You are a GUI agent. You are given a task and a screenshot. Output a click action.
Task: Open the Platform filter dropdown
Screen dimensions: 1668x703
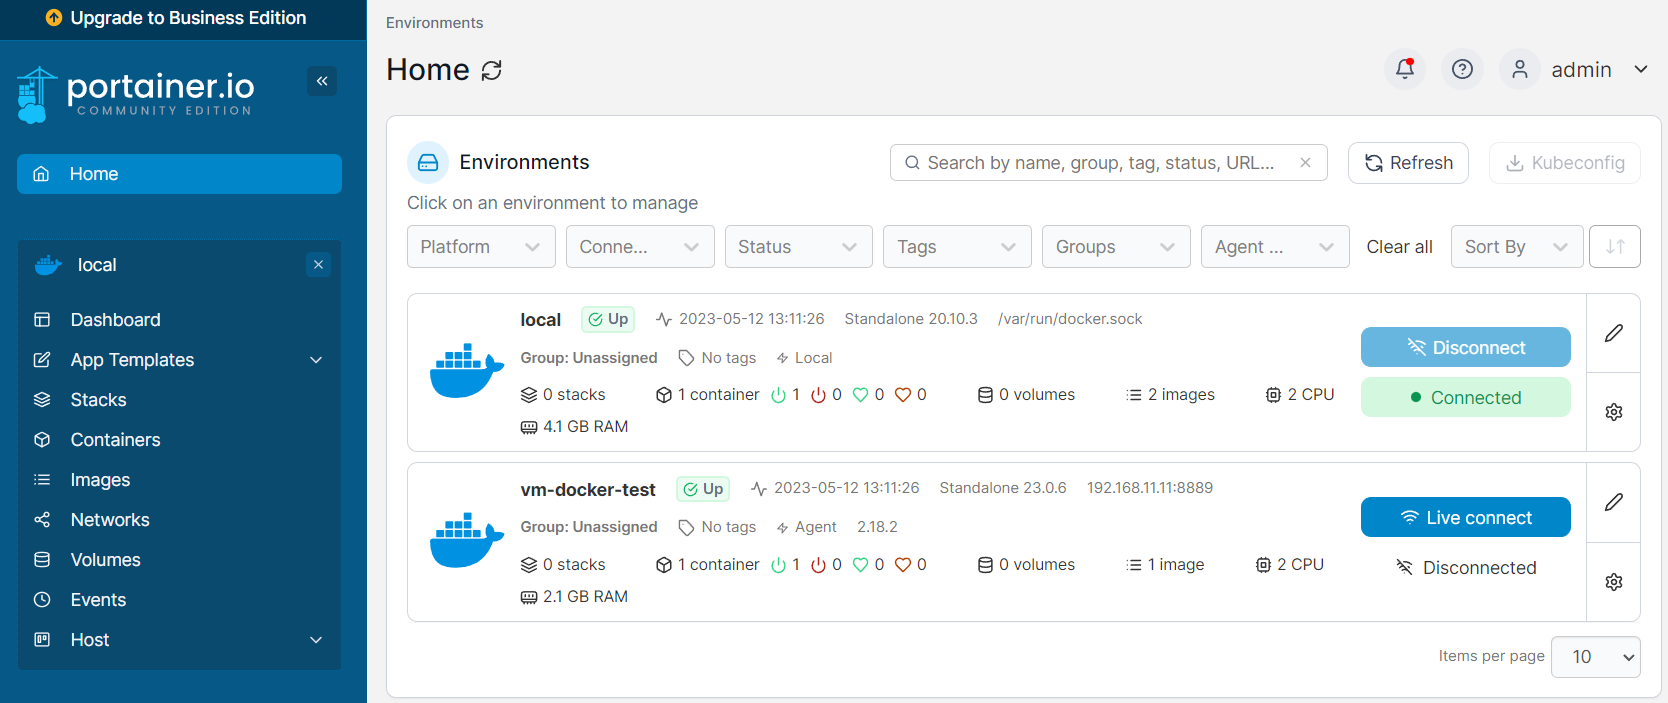click(481, 247)
